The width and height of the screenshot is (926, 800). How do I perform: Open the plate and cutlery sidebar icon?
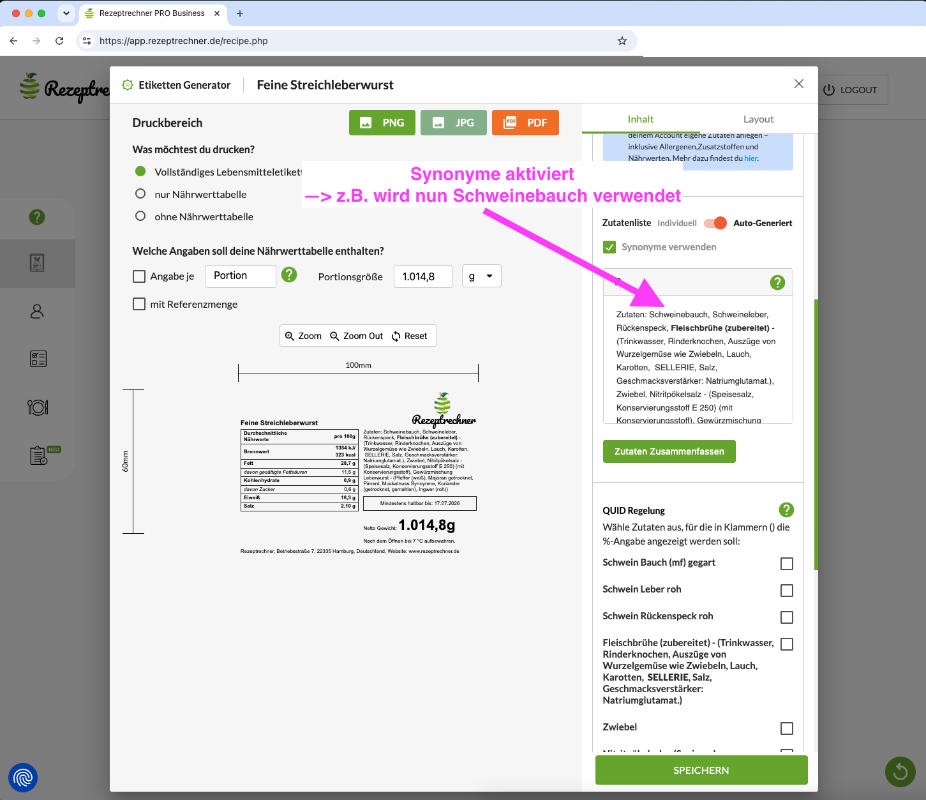click(x=38, y=407)
